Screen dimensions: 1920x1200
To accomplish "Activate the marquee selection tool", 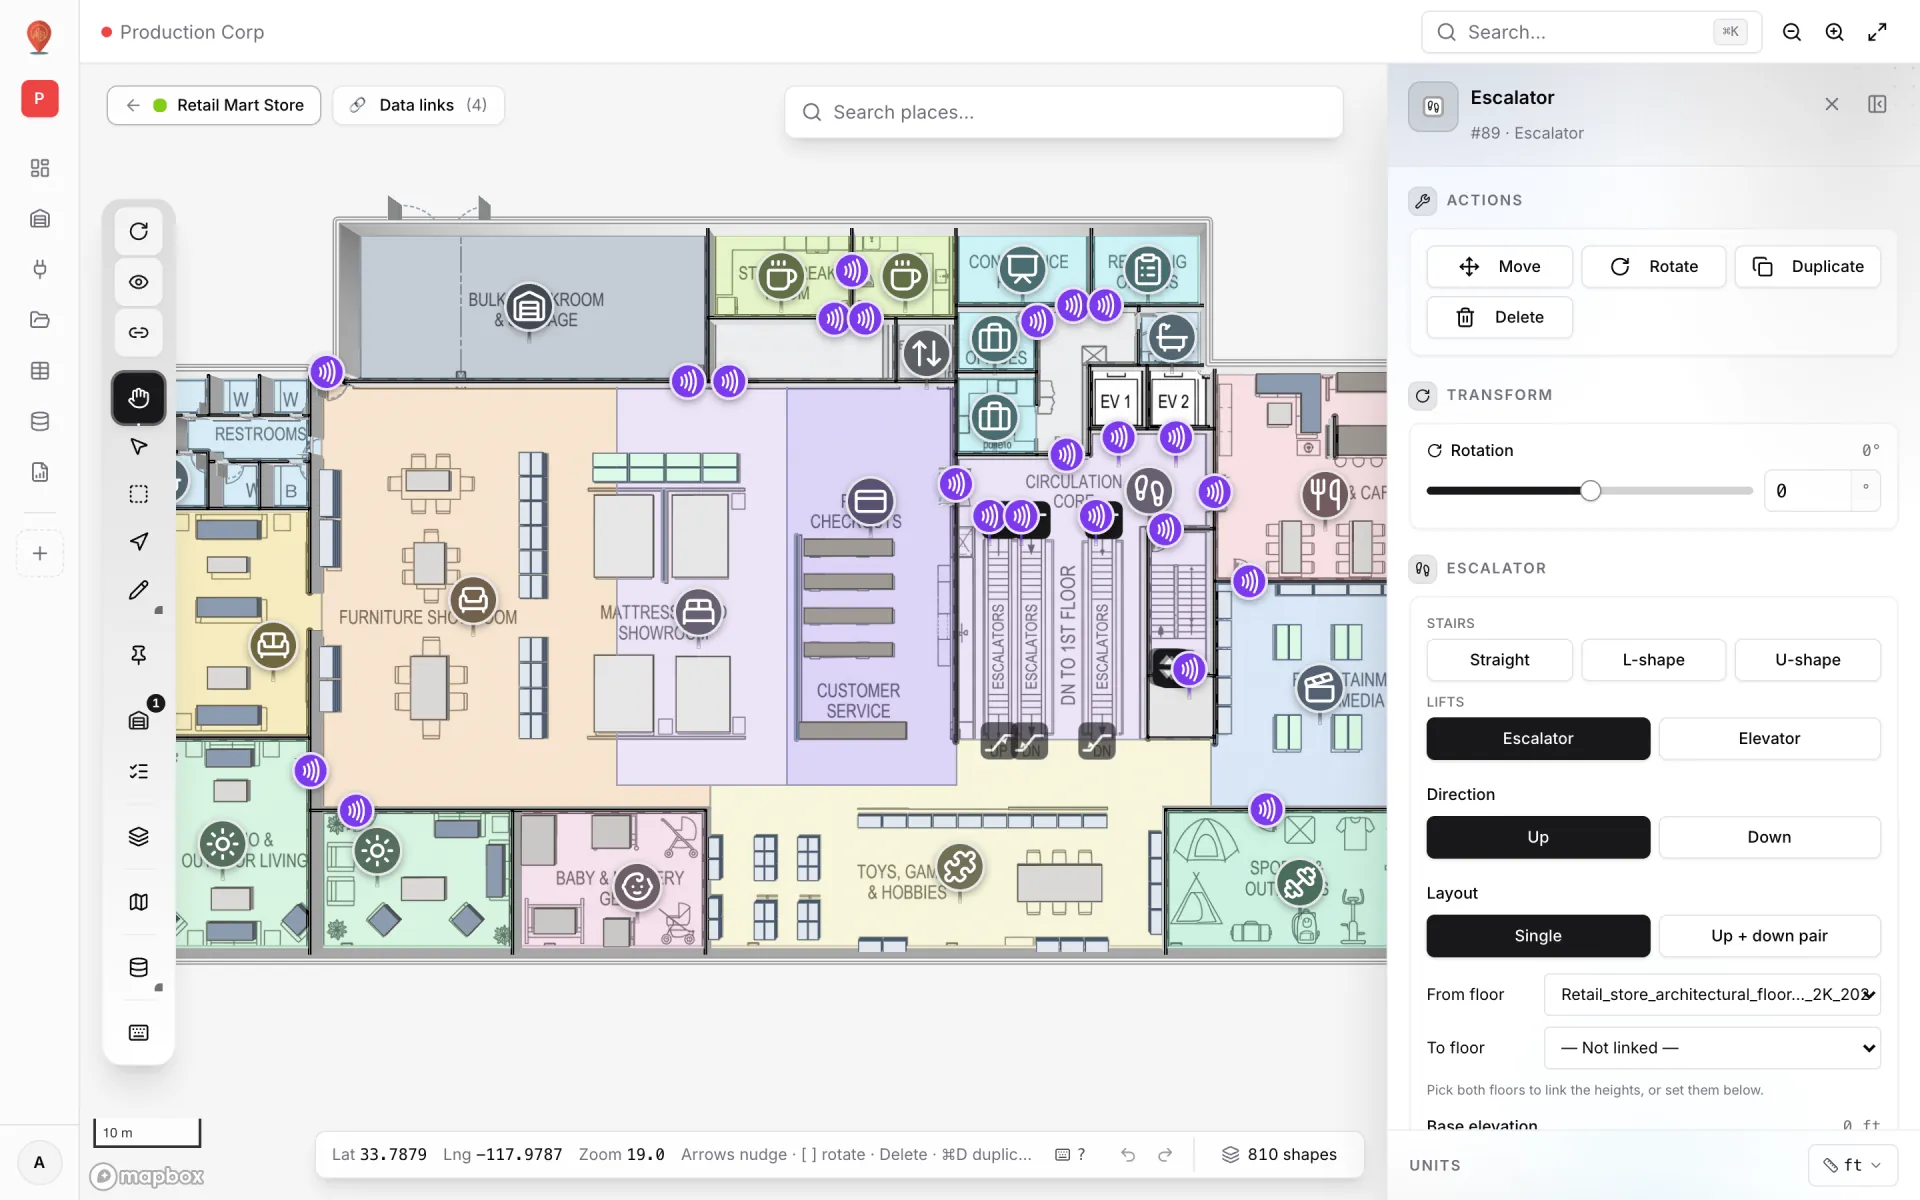I will tap(139, 494).
